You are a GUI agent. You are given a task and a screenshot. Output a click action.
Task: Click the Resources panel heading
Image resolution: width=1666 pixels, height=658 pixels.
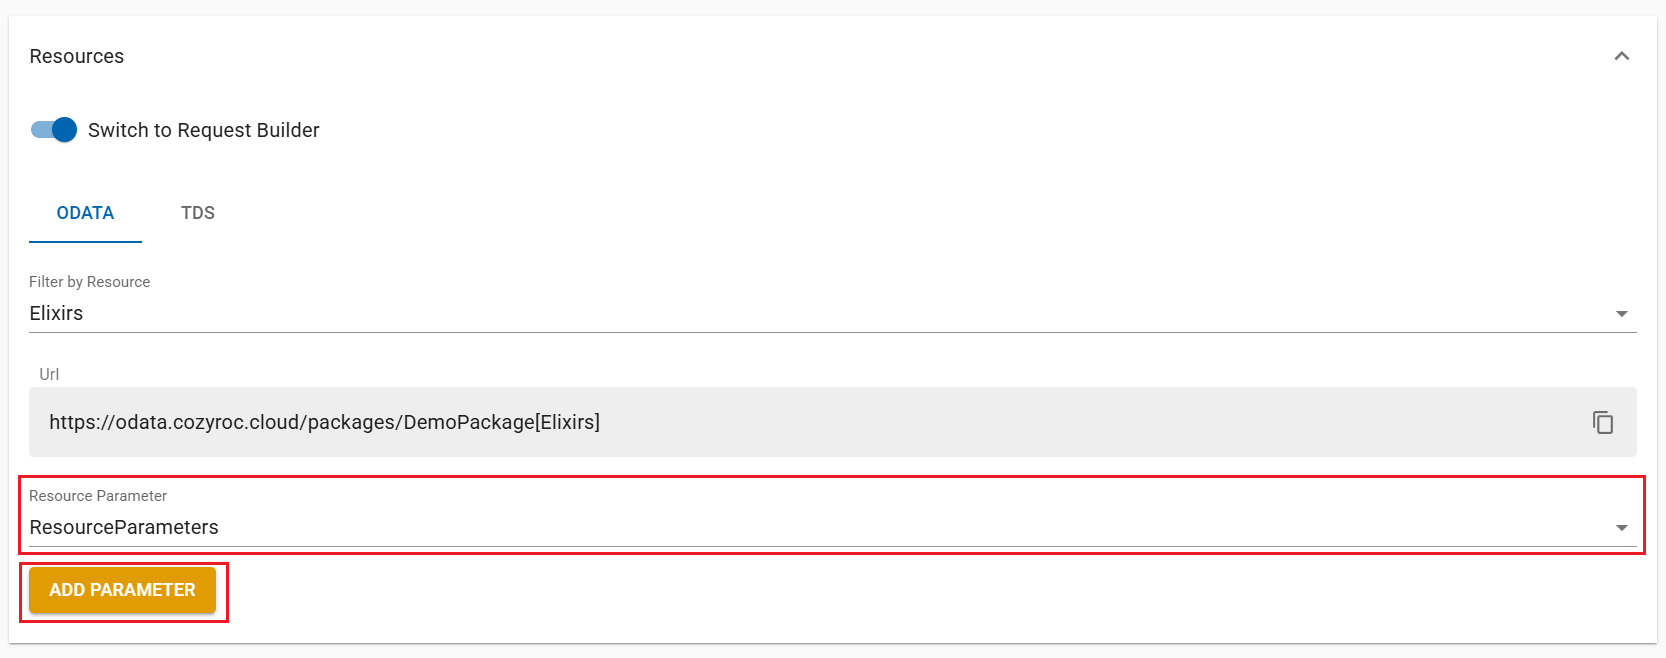pyautogui.click(x=77, y=56)
